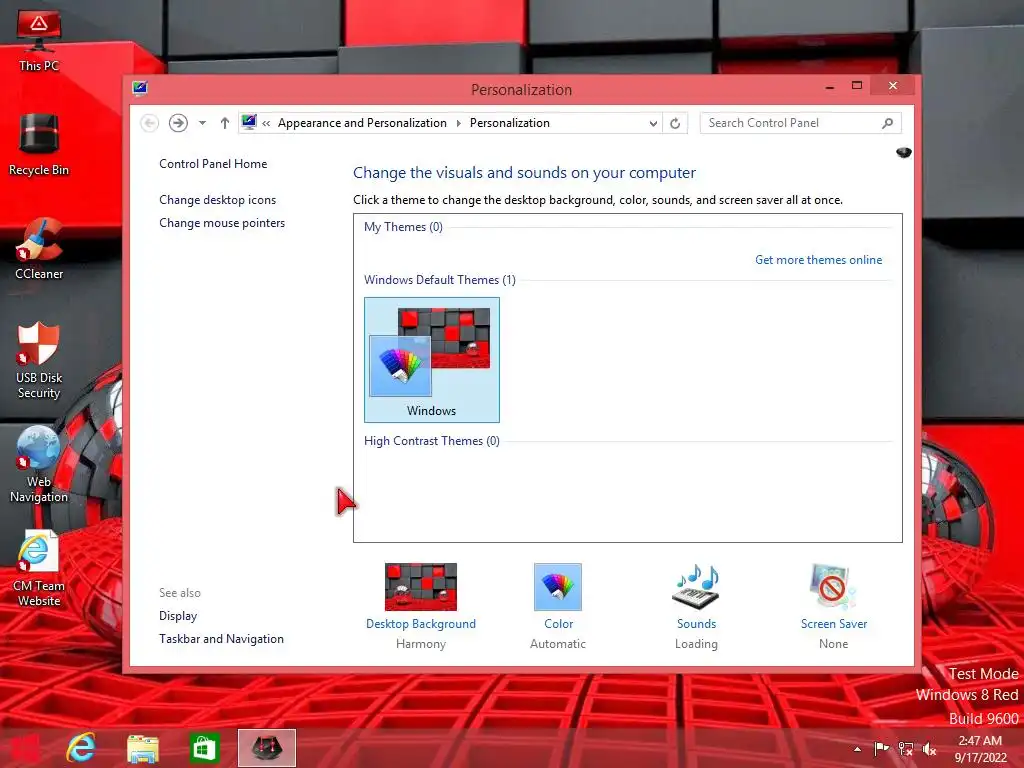
Task: Click the Sounds text link
Action: (696, 624)
